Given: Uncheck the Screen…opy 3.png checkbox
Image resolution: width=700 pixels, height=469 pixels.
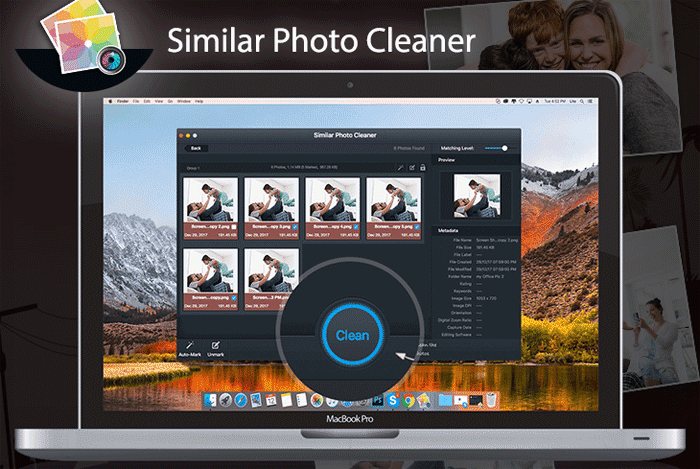Looking at the screenshot, I should [295, 227].
